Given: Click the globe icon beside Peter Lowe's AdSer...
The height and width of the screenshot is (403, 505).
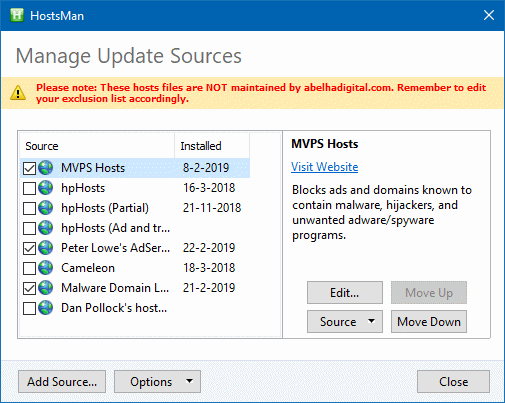Looking at the screenshot, I should [45, 248].
